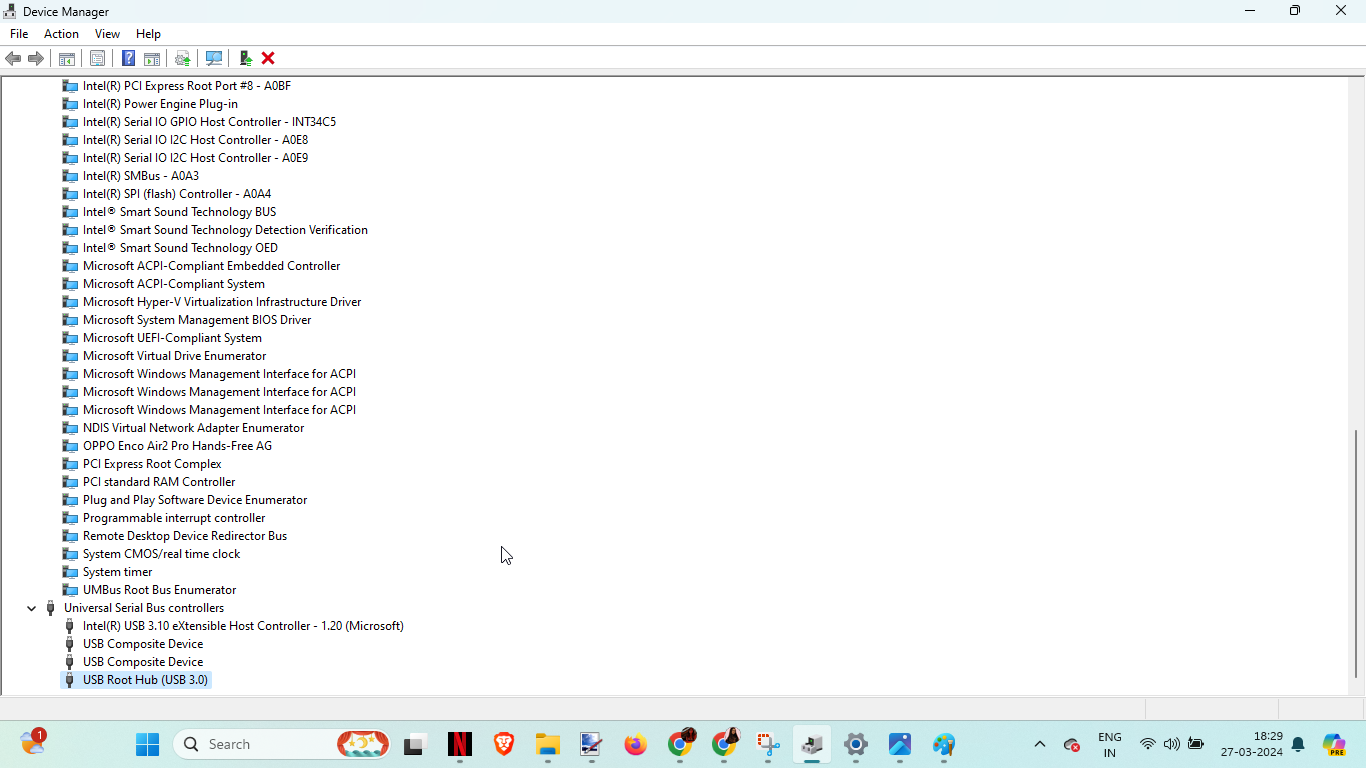Click Scan for hardware changes icon
Image resolution: width=1366 pixels, height=768 pixels.
click(213, 58)
